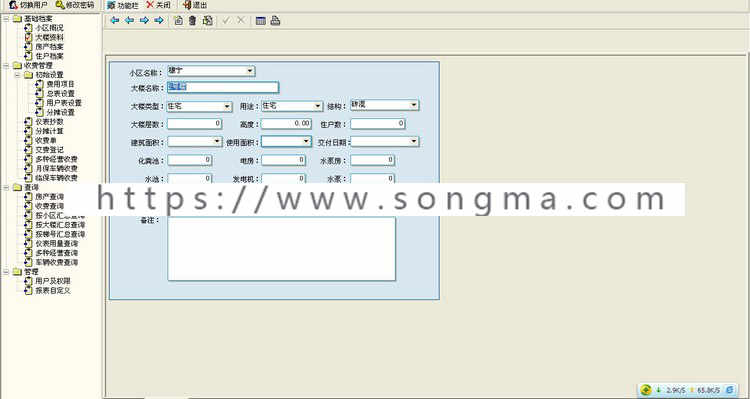Collapse the 基础档案 tree folder
The image size is (750, 399).
pyautogui.click(x=6, y=19)
